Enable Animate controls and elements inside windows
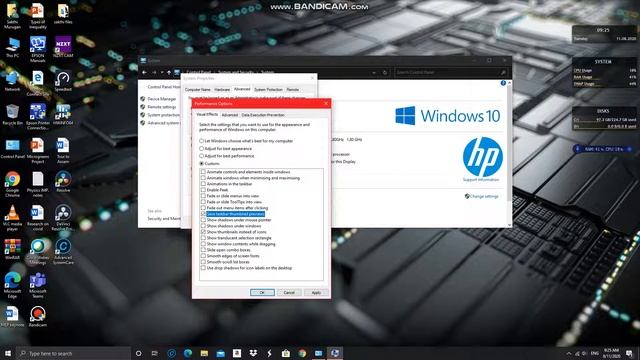The image size is (640, 360). 203,172
